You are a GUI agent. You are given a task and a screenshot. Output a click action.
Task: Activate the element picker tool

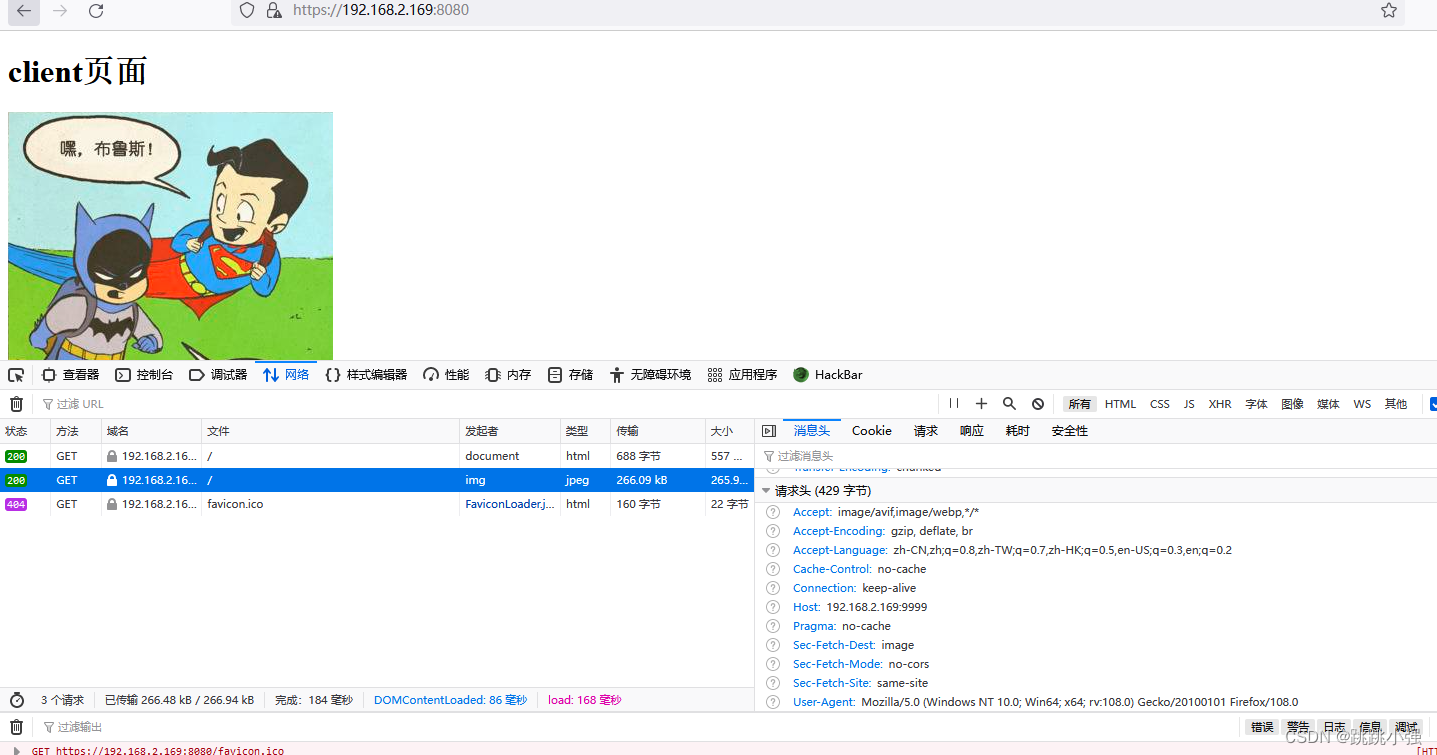click(x=16, y=375)
